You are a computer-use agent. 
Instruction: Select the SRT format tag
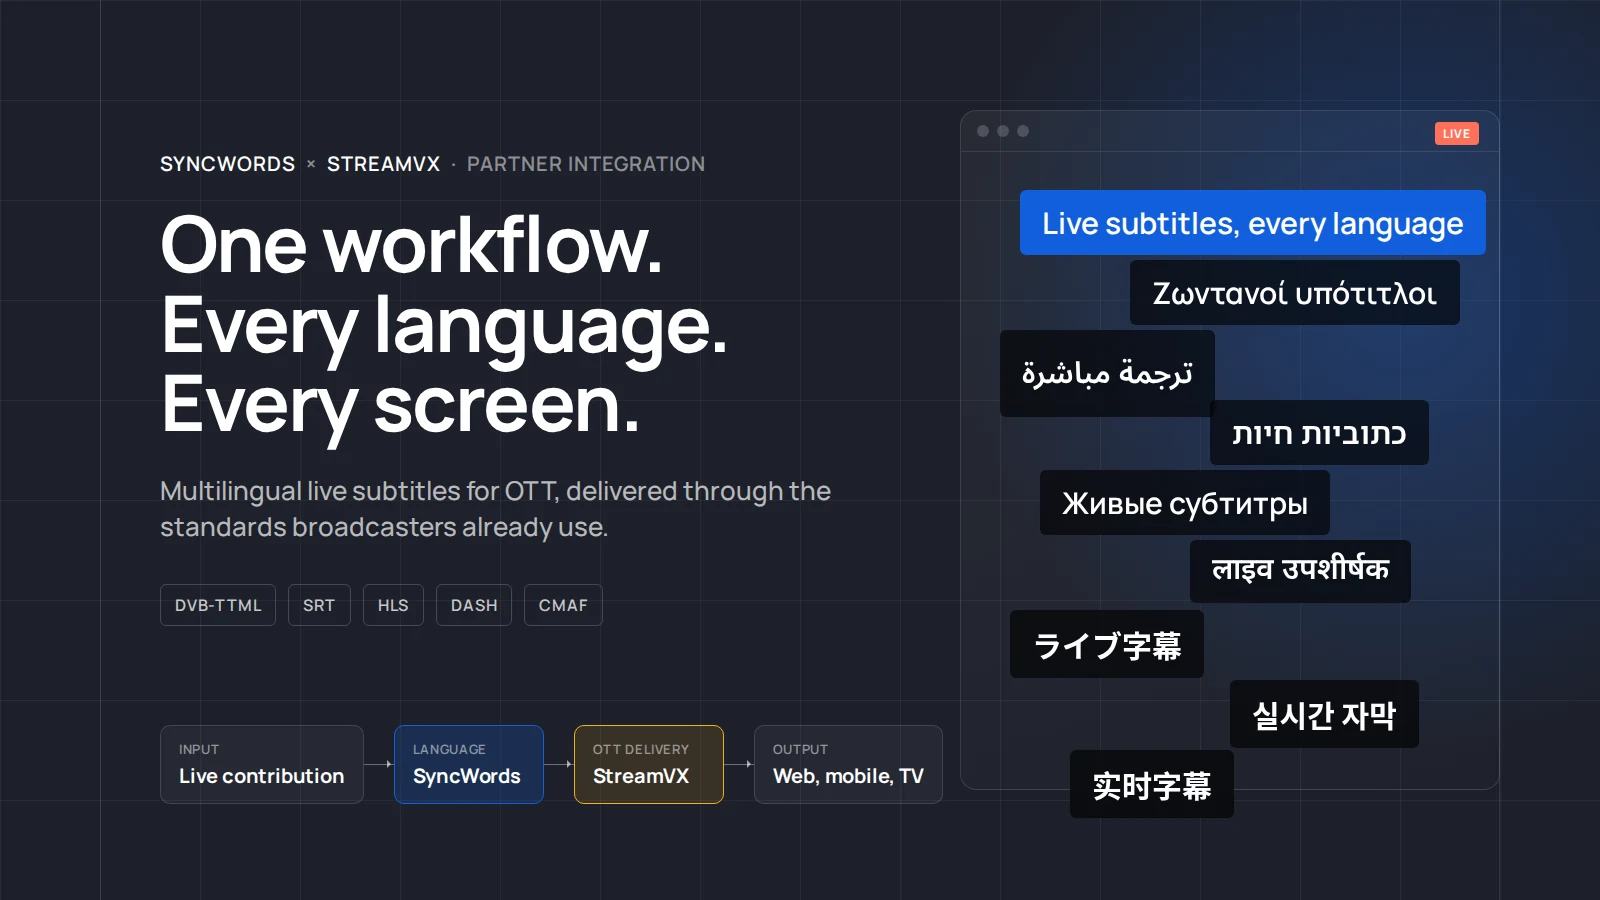(x=319, y=605)
